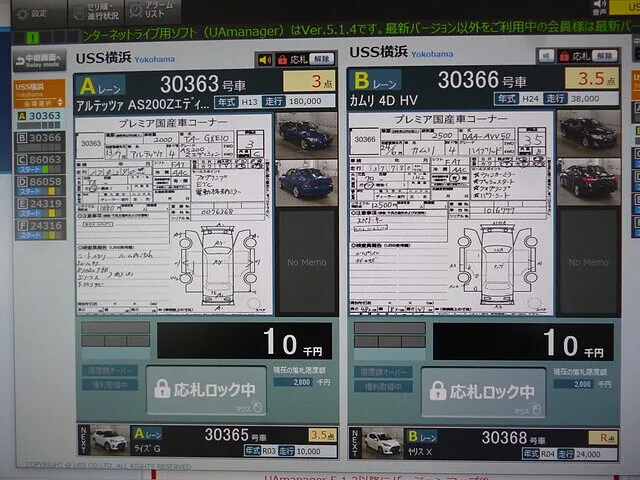640x480 pixels.
Task: Open the アラームリスト alarm list button
Action: 153,11
